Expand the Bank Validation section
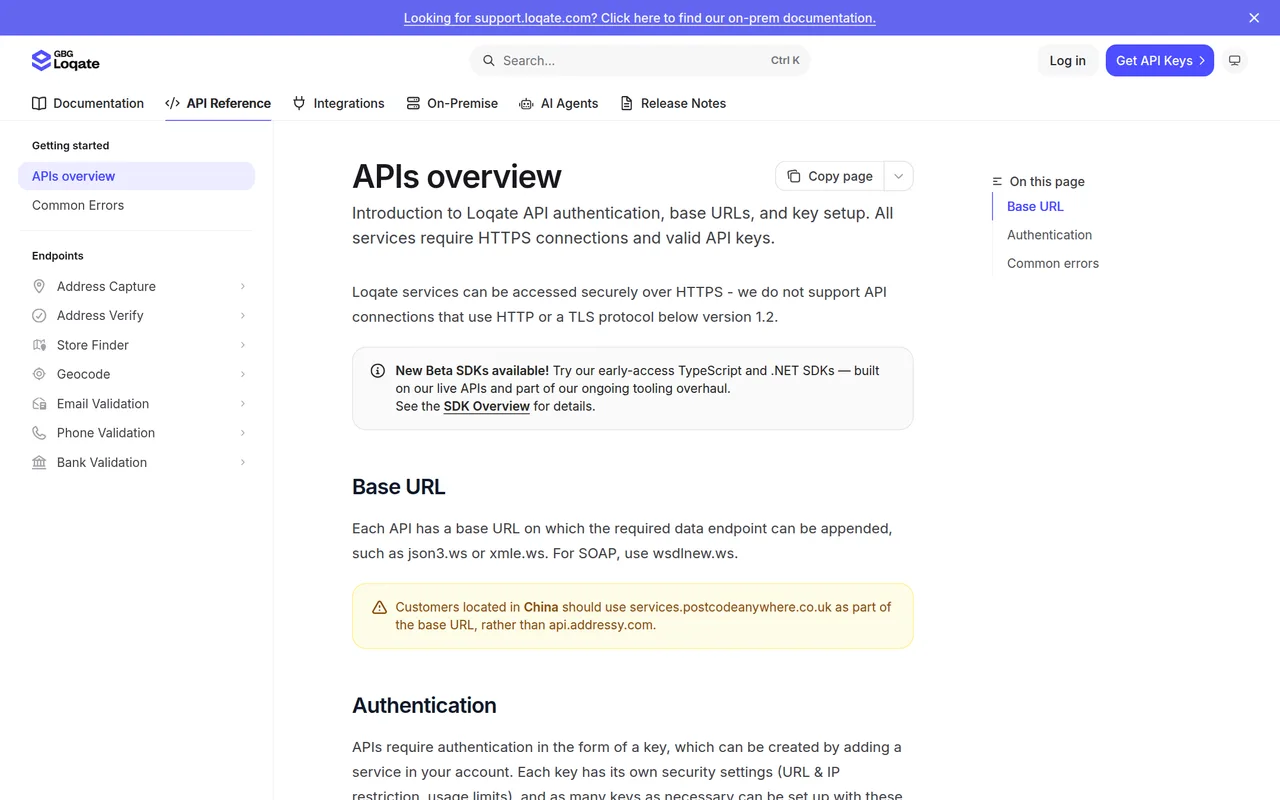Image resolution: width=1280 pixels, height=800 pixels. pyautogui.click(x=242, y=462)
